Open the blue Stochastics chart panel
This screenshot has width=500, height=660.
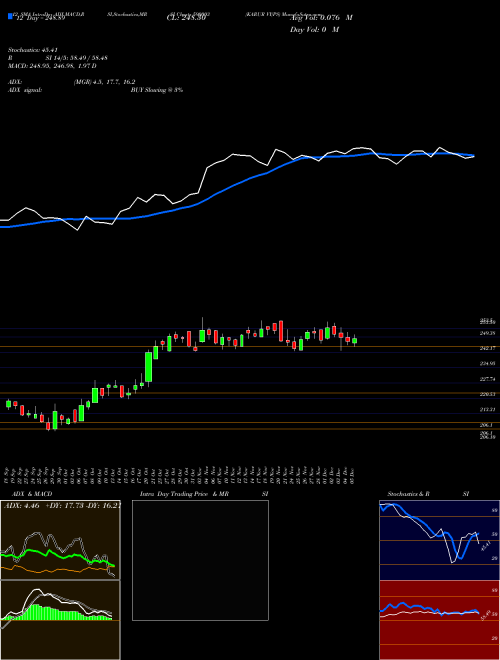click(x=439, y=540)
